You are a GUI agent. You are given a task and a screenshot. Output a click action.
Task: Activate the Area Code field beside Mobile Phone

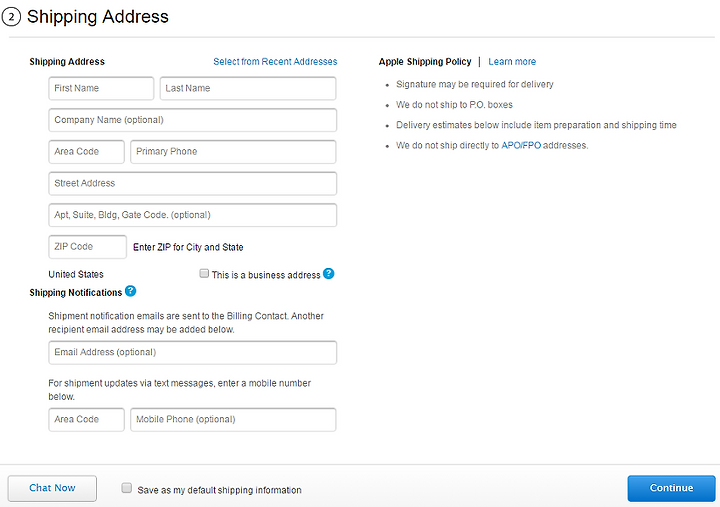pyautogui.click(x=86, y=419)
